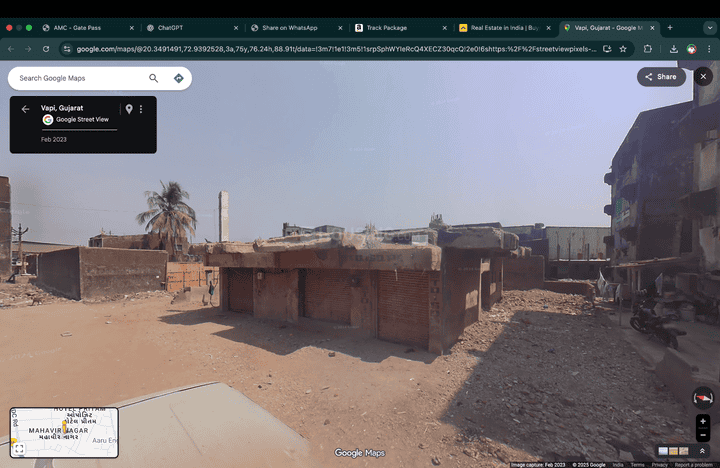Bookmark this page with the star icon
The image size is (720, 468).
point(623,49)
